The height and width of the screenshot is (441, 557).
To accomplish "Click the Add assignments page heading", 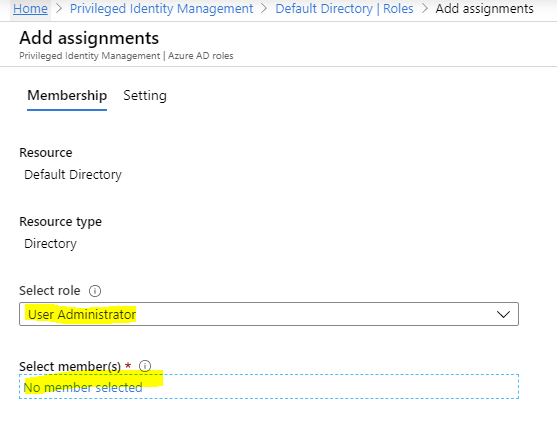I will tap(89, 38).
